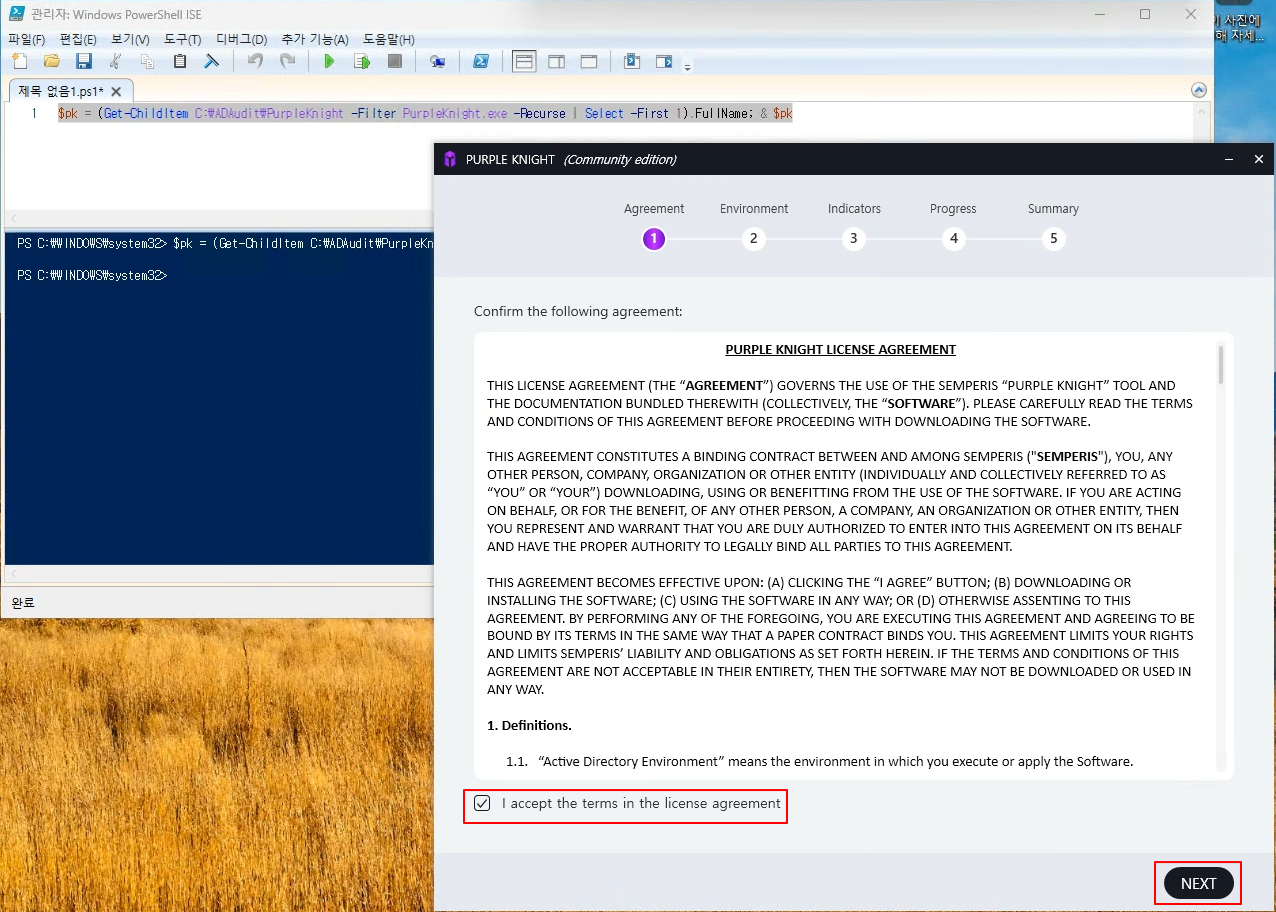Click the 완료 status bar text
The width and height of the screenshot is (1276, 912).
click(x=23, y=603)
